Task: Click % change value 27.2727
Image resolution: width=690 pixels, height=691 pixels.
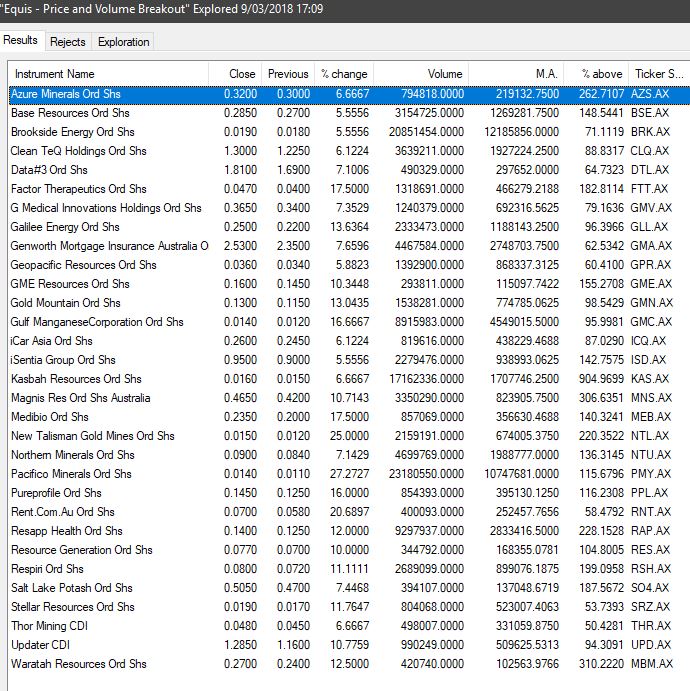Action: click(349, 474)
